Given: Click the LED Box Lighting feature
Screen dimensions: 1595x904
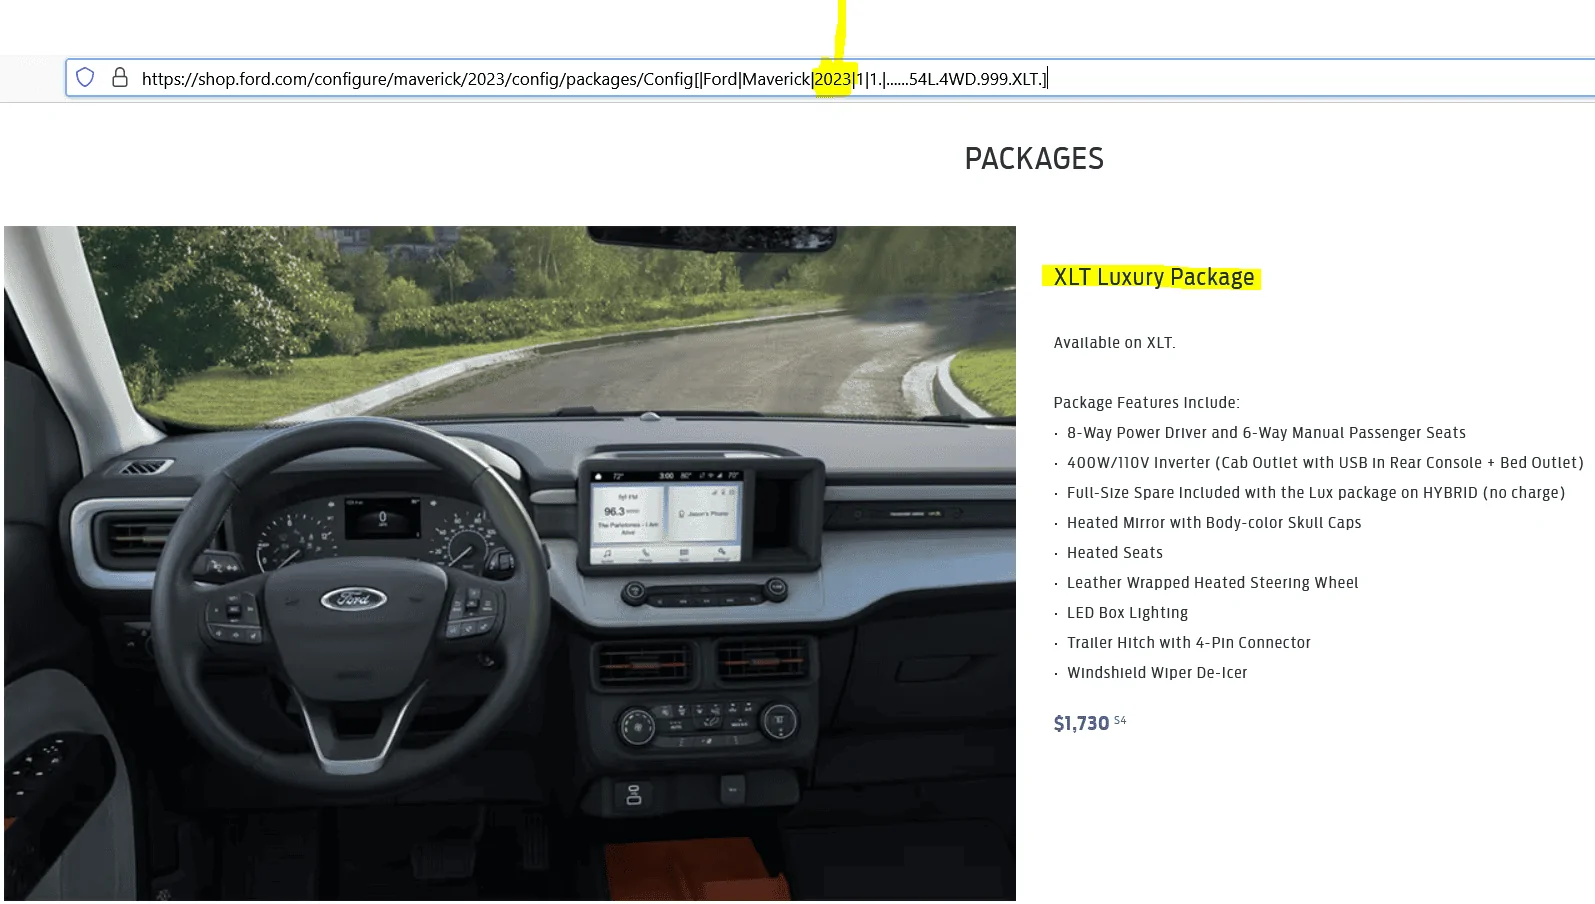Looking at the screenshot, I should [1128, 613].
